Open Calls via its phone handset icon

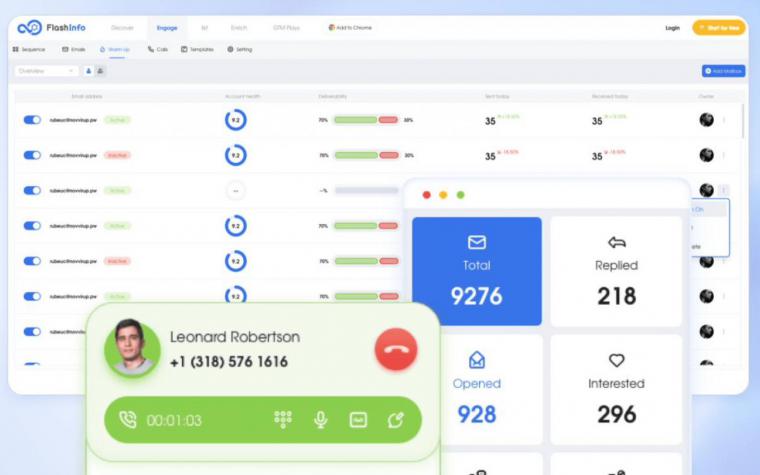coord(151,49)
